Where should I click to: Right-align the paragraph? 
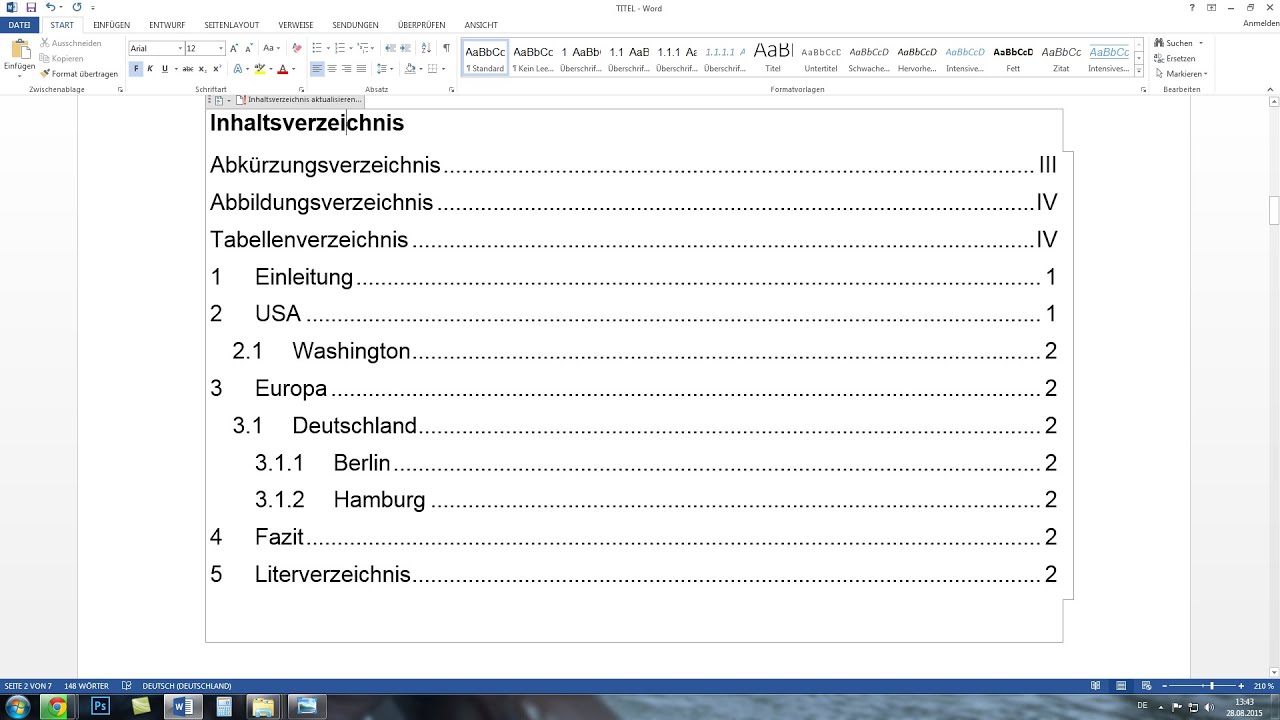point(346,69)
